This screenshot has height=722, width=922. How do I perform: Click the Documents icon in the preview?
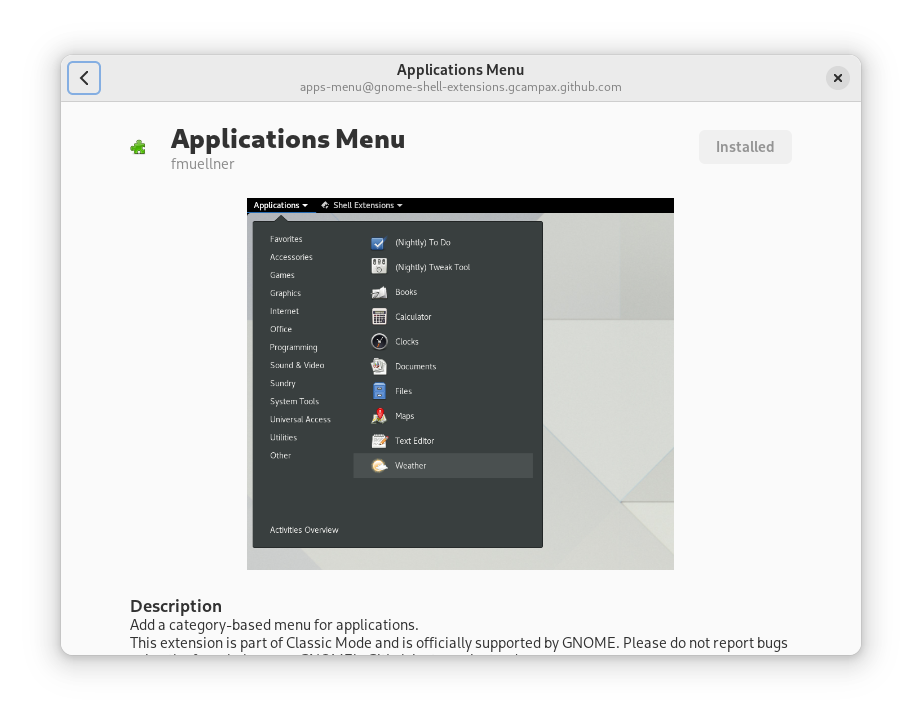tap(379, 367)
